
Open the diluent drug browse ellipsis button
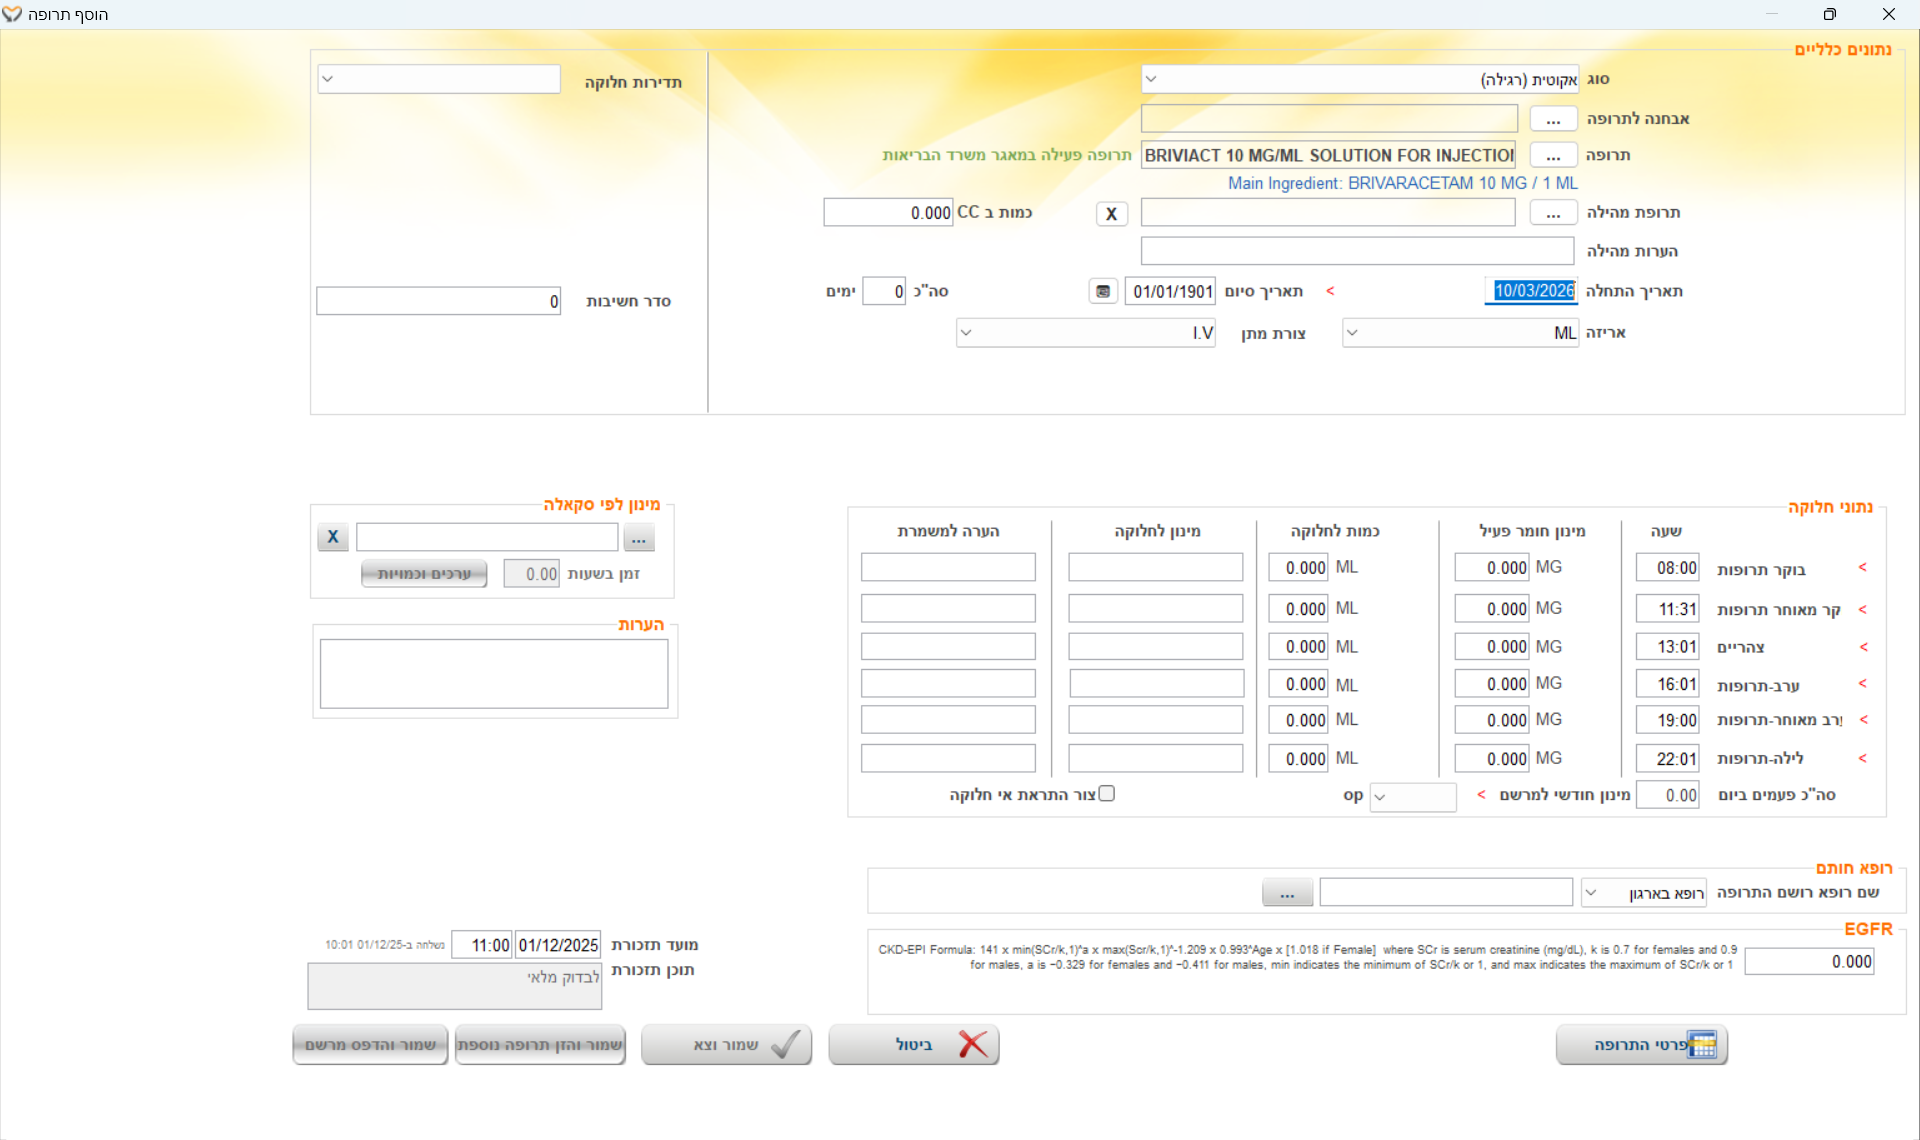point(1552,213)
